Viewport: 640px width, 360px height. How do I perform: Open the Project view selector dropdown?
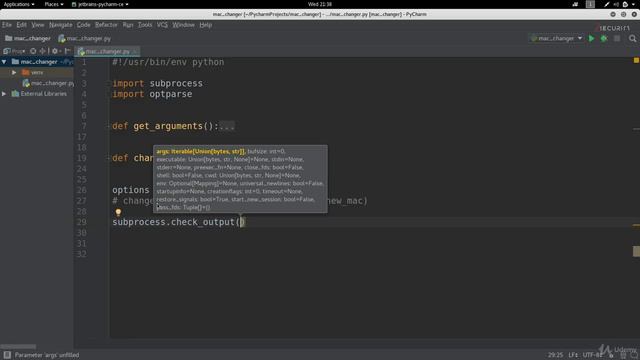14,51
